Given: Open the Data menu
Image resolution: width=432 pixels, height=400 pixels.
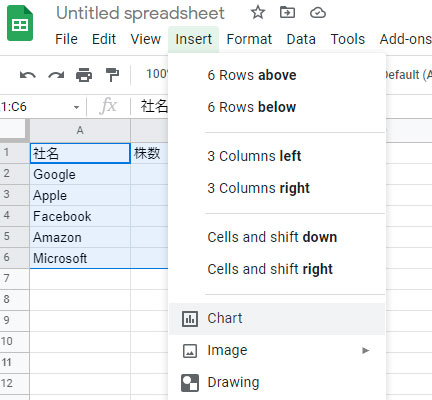Looking at the screenshot, I should [301, 39].
